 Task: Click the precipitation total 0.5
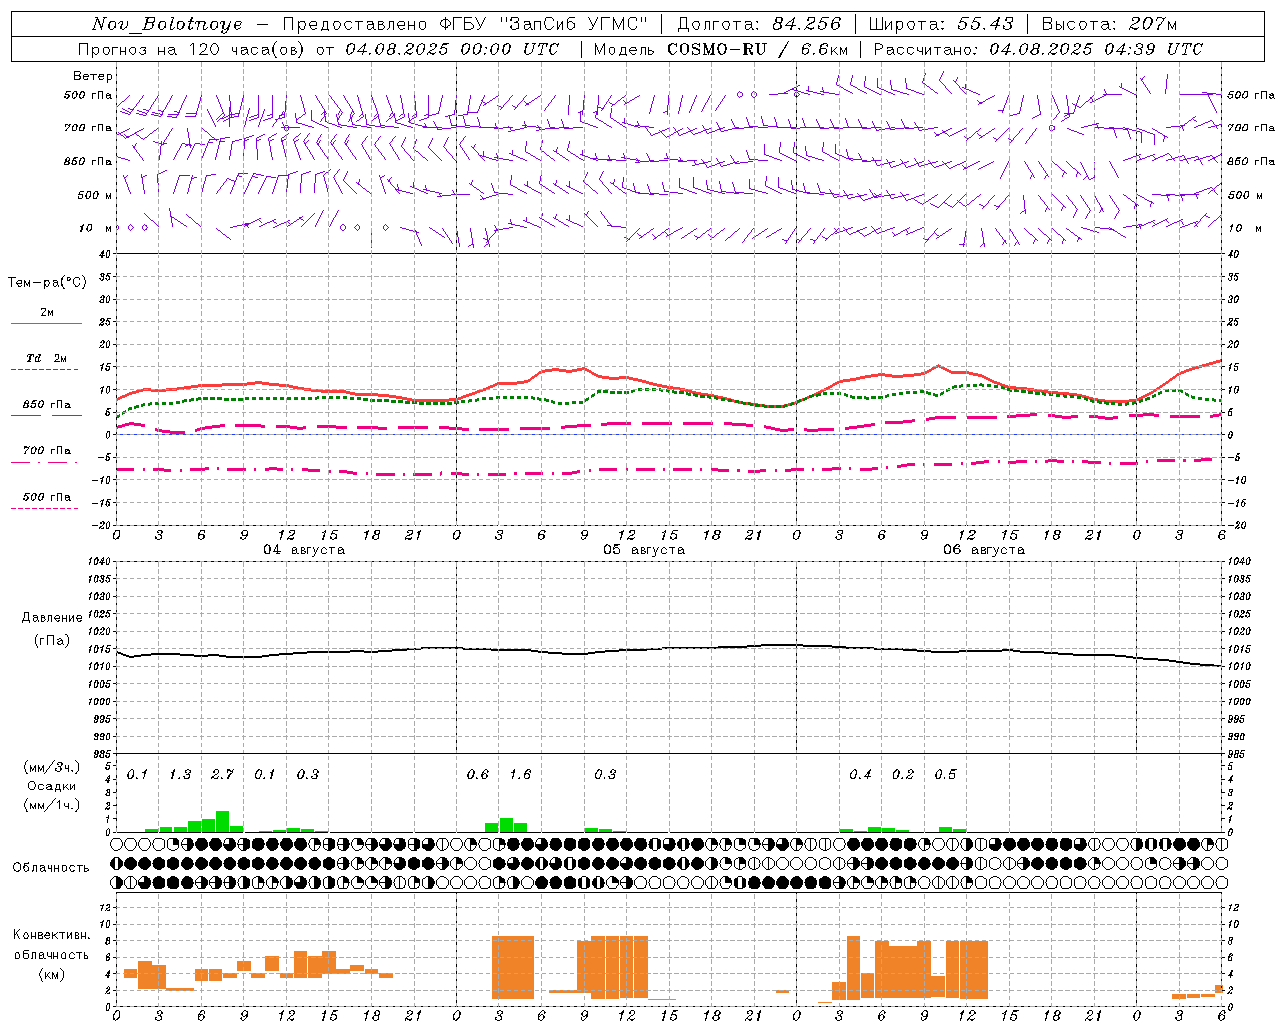[x=945, y=774]
